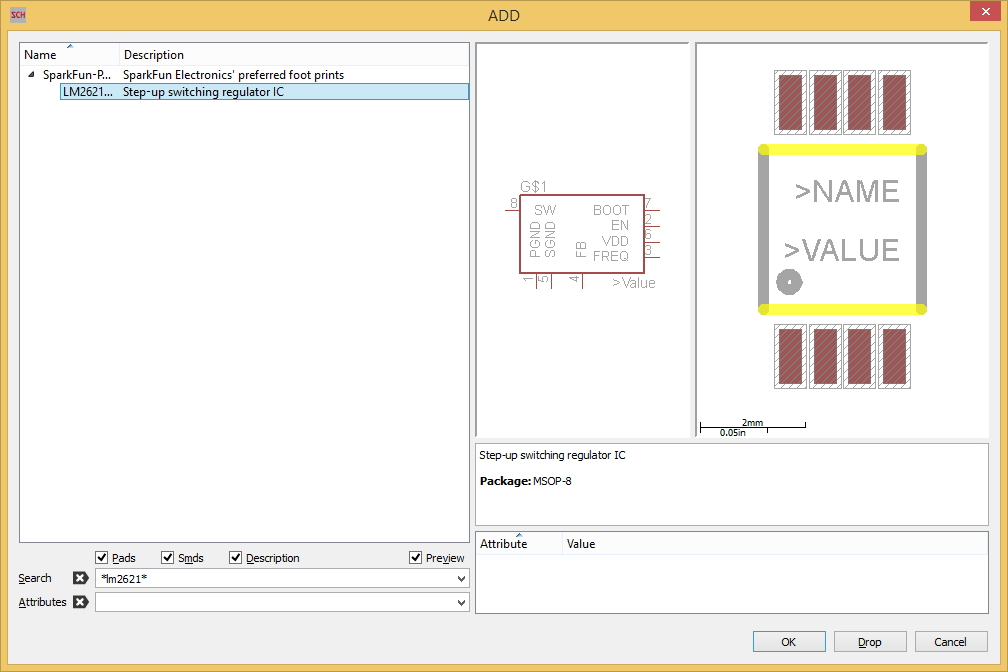Clear the Search field with the X icon

[x=80, y=578]
